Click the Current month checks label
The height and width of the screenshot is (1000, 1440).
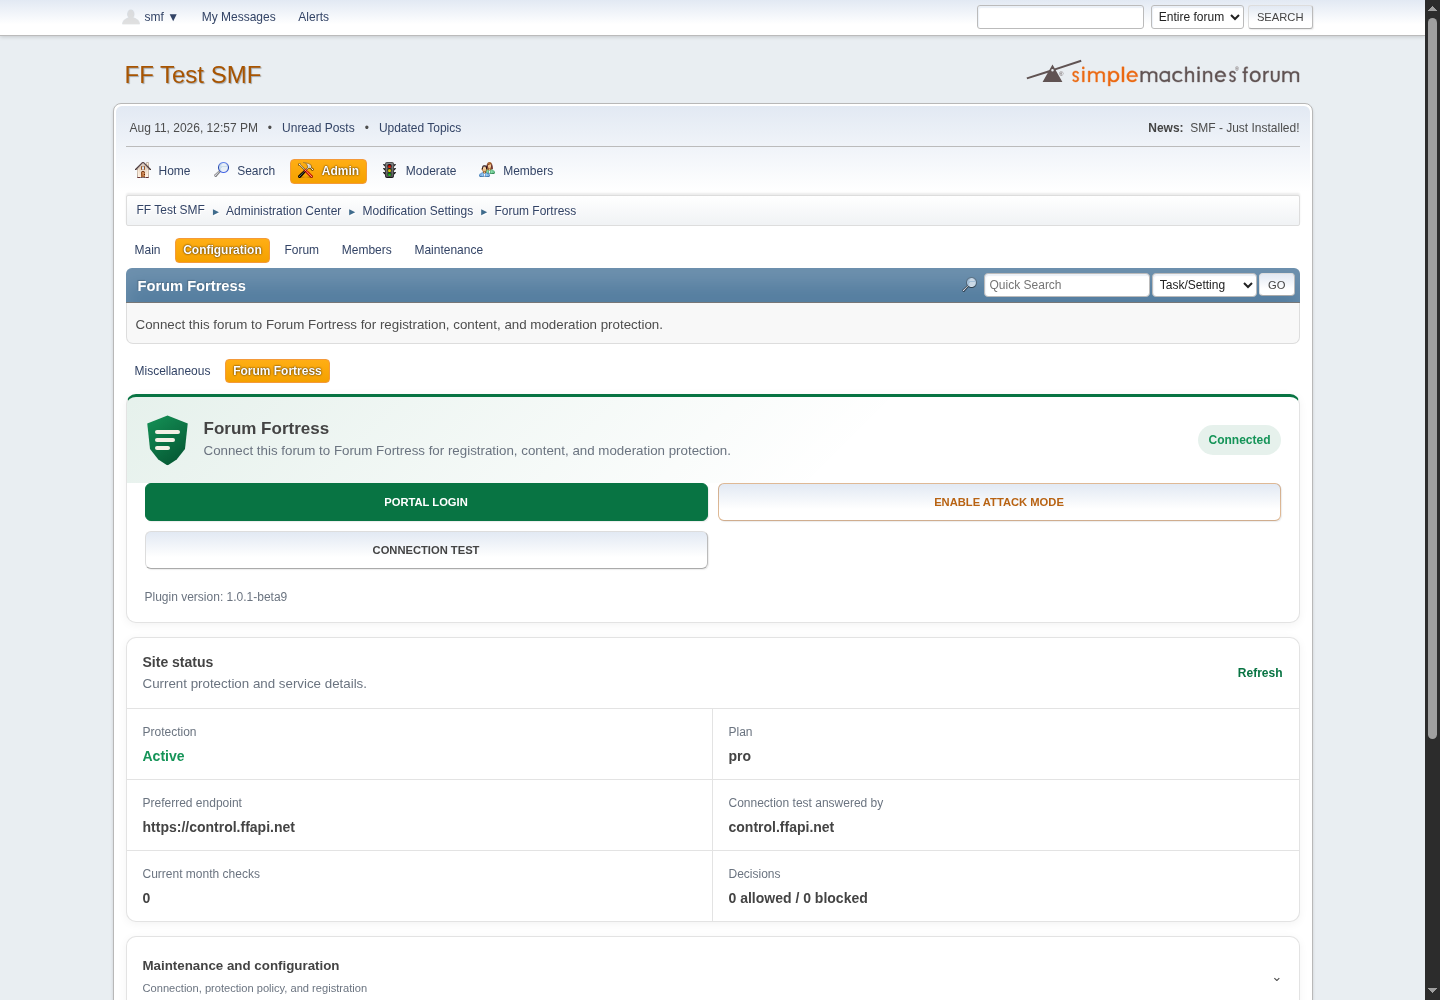tap(201, 874)
